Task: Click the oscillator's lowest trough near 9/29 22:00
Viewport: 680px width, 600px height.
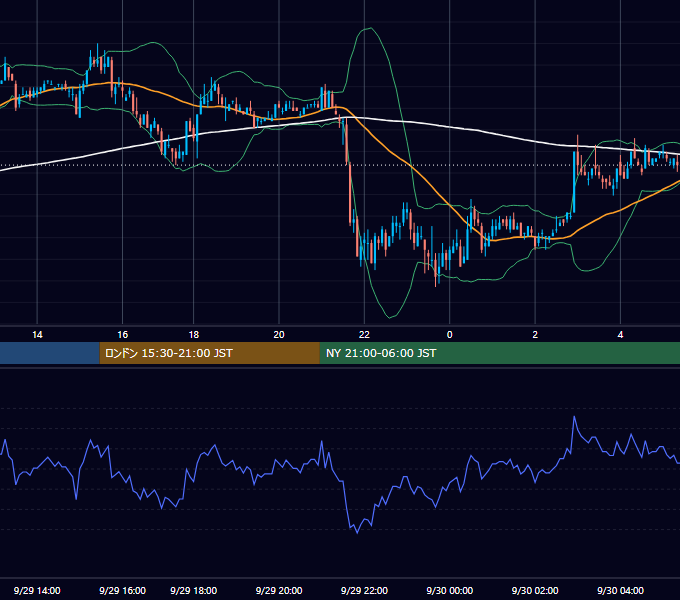Action: point(357,532)
